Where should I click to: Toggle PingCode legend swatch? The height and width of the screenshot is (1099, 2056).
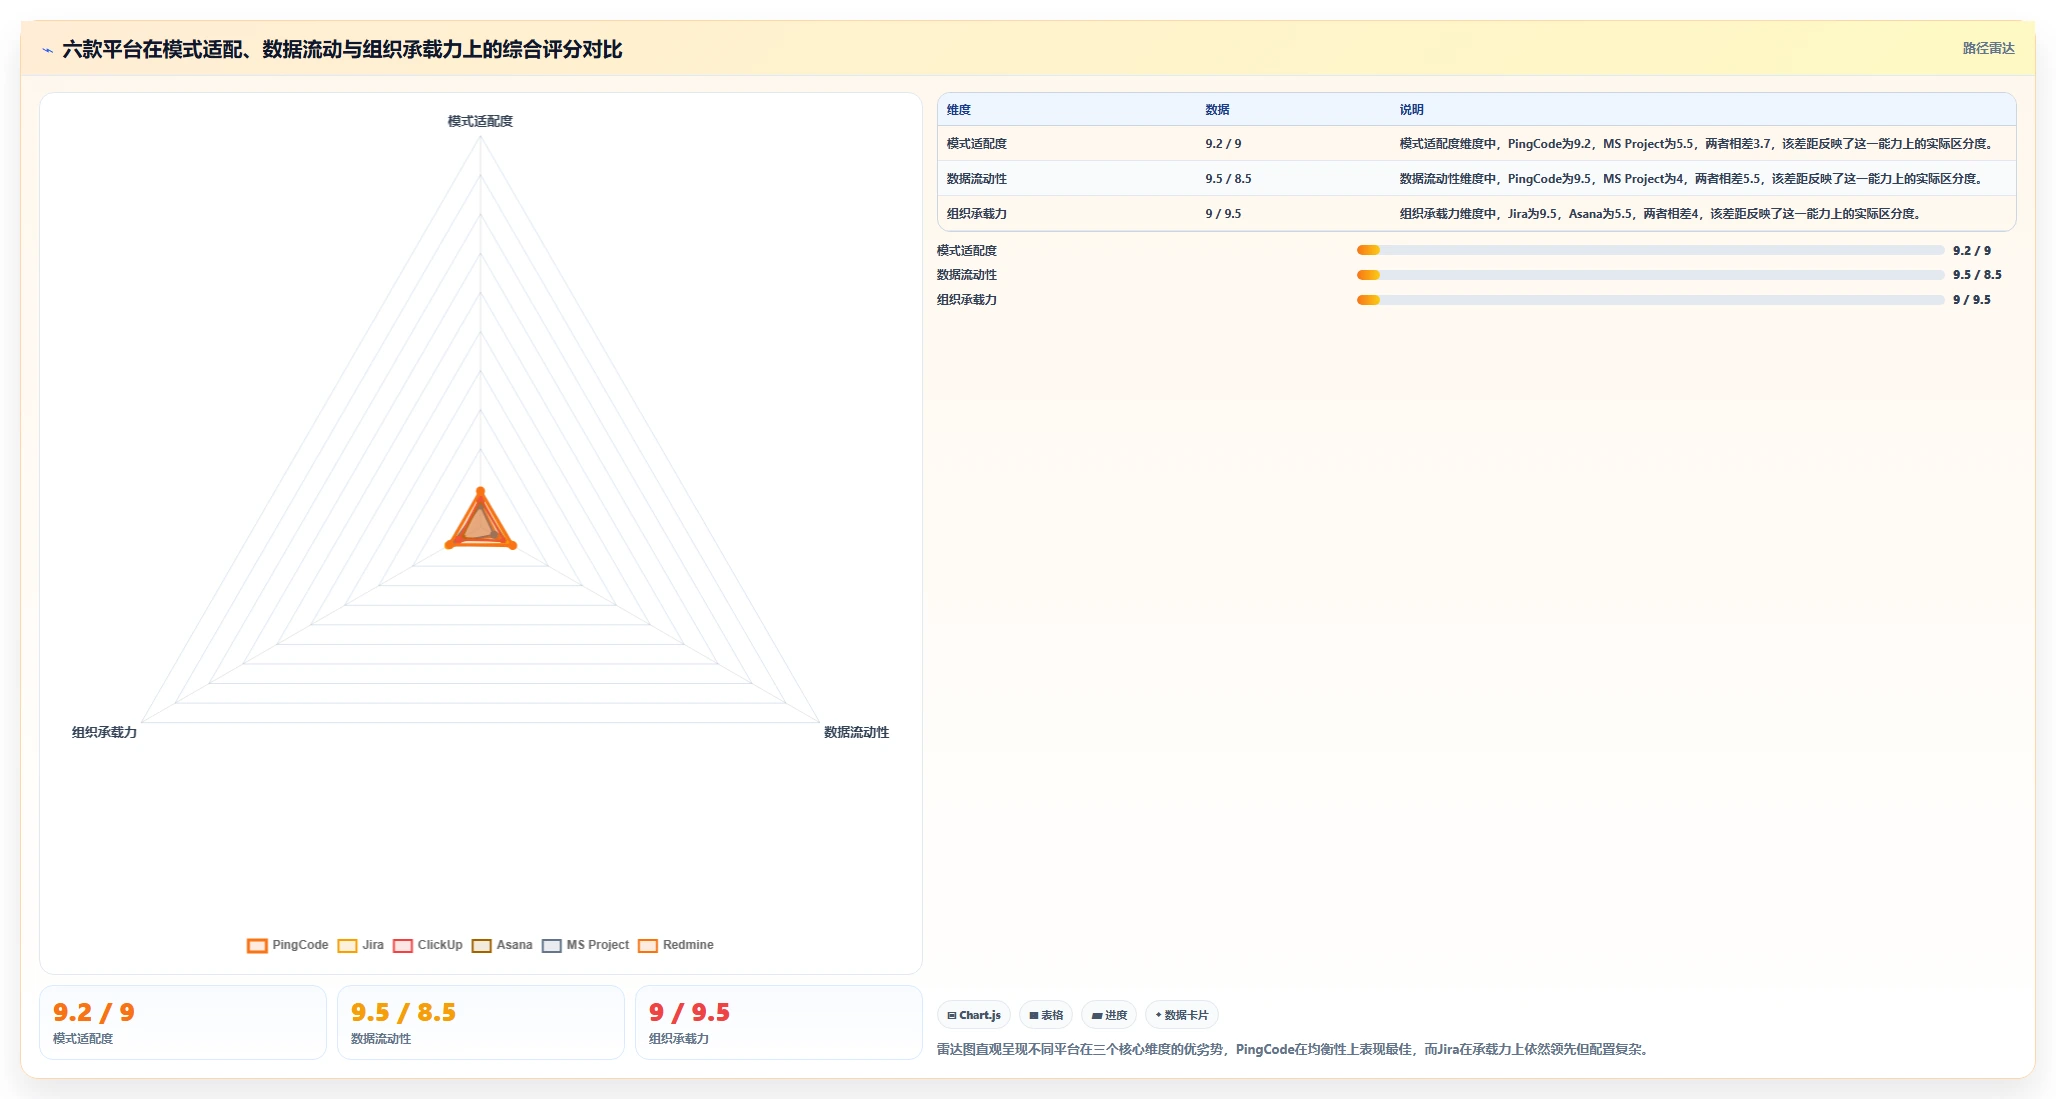click(x=257, y=945)
